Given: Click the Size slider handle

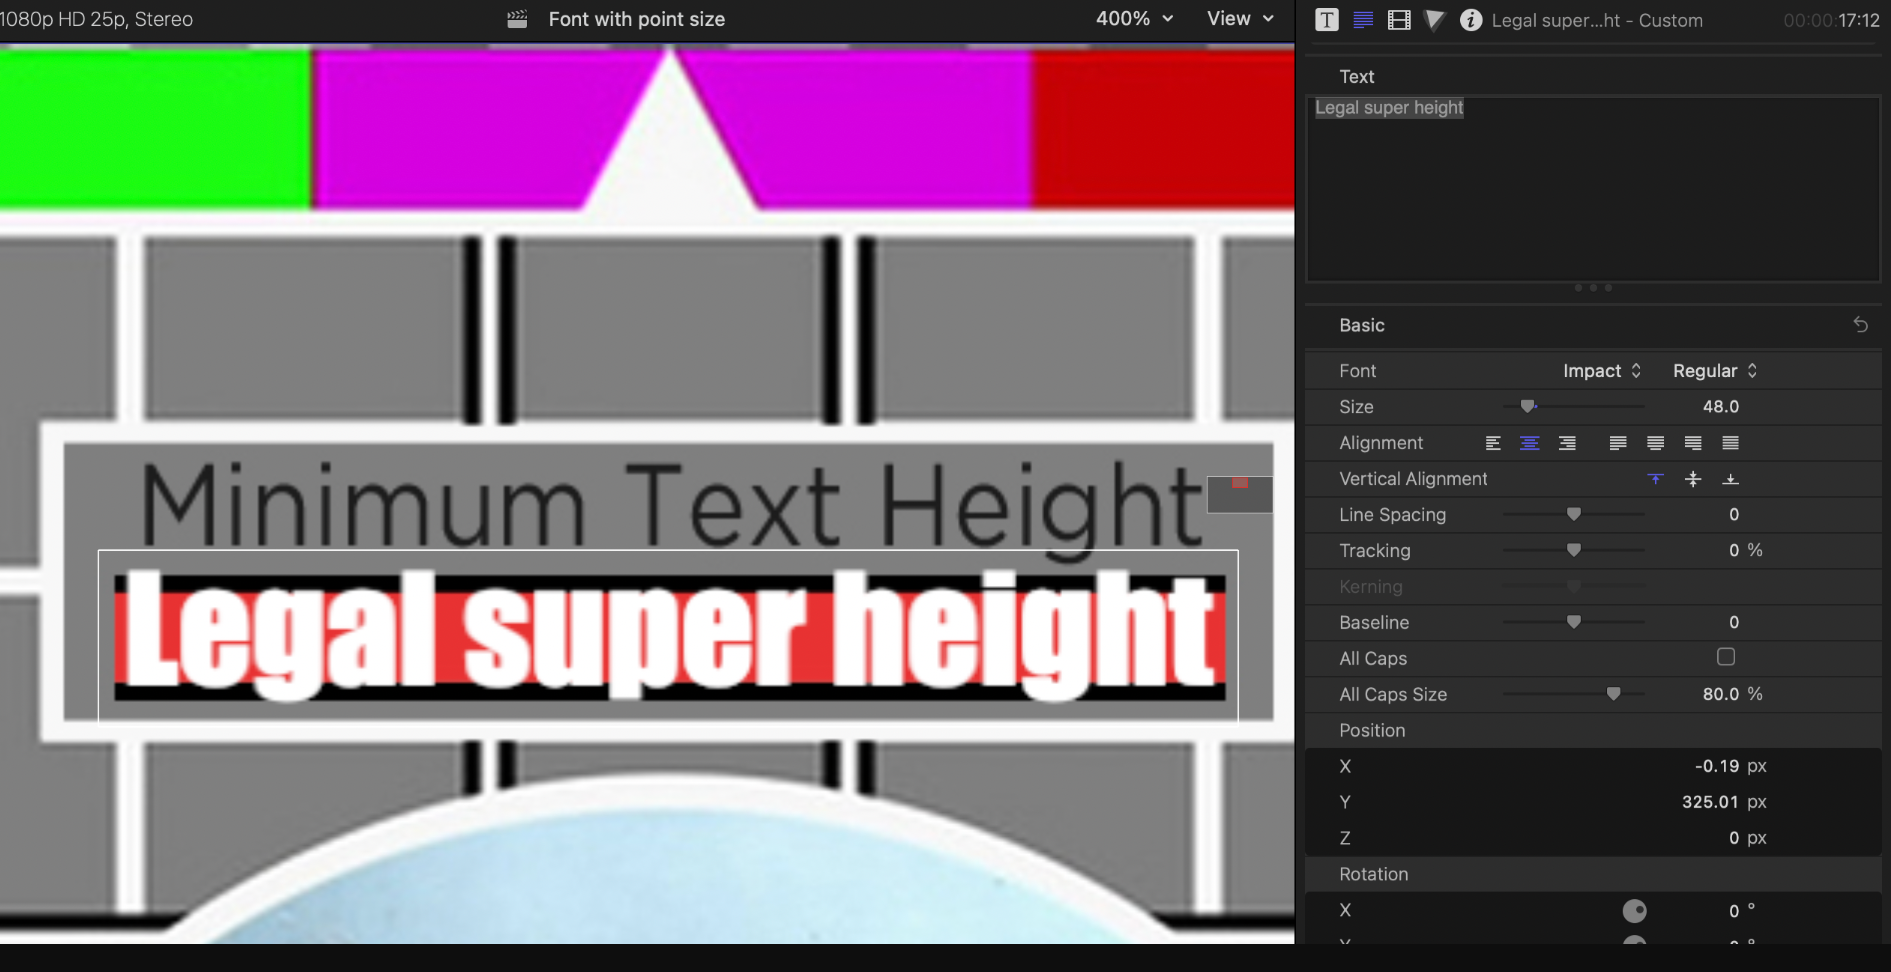Looking at the screenshot, I should click(x=1527, y=406).
